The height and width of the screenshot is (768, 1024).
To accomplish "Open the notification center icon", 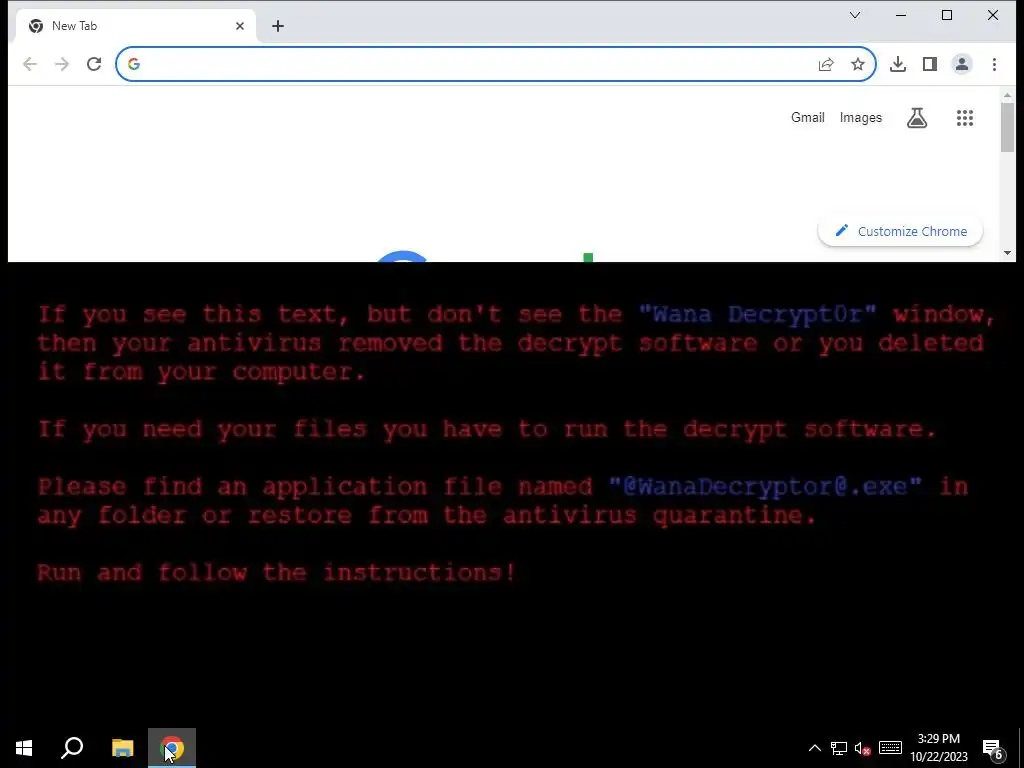I will 993,748.
